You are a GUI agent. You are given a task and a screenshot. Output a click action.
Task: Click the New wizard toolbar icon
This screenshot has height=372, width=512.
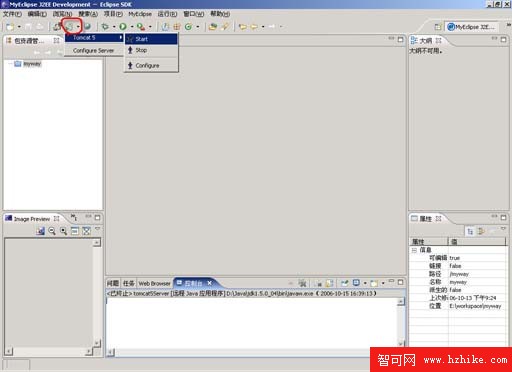pyautogui.click(x=10, y=27)
